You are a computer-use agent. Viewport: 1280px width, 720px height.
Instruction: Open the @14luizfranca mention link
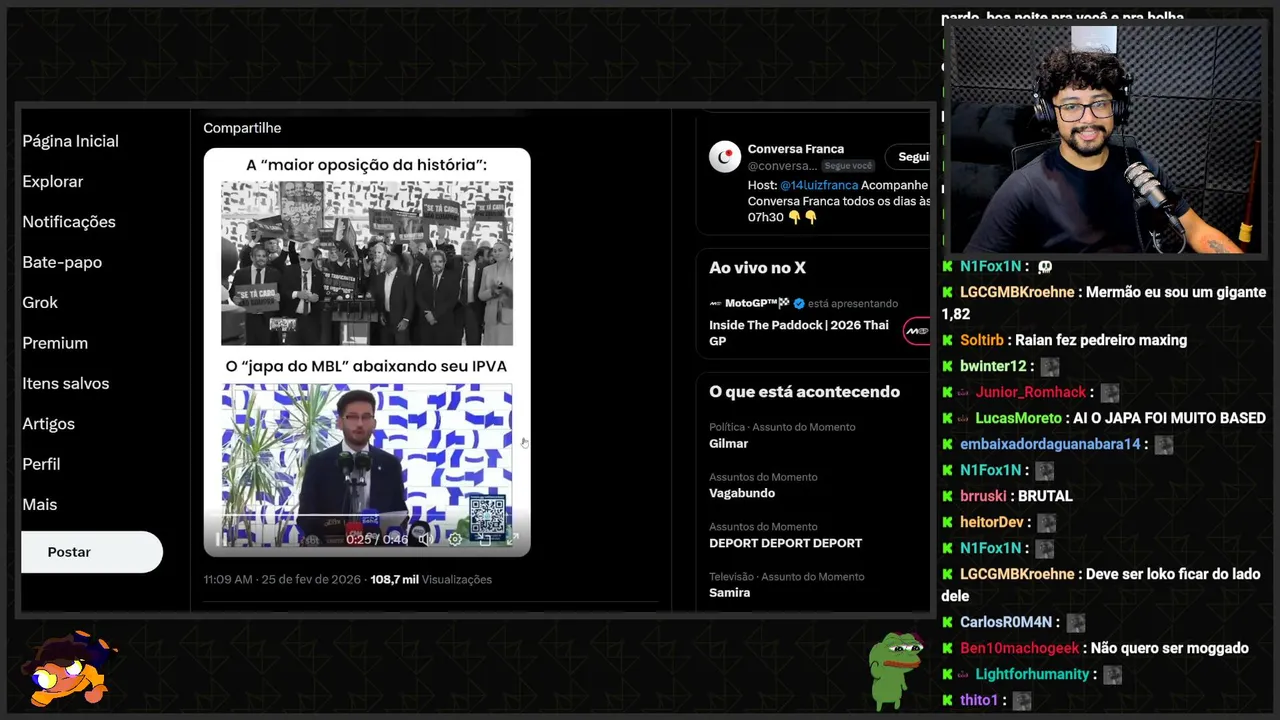tap(819, 185)
